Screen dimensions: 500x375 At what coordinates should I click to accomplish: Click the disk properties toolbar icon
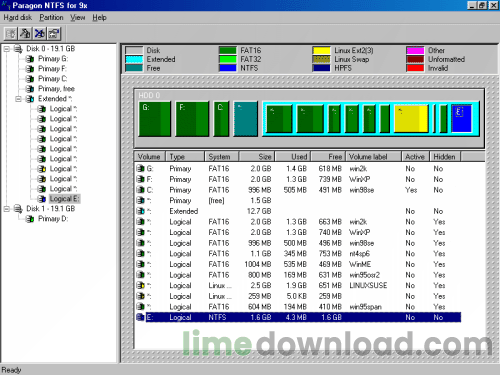point(54,33)
